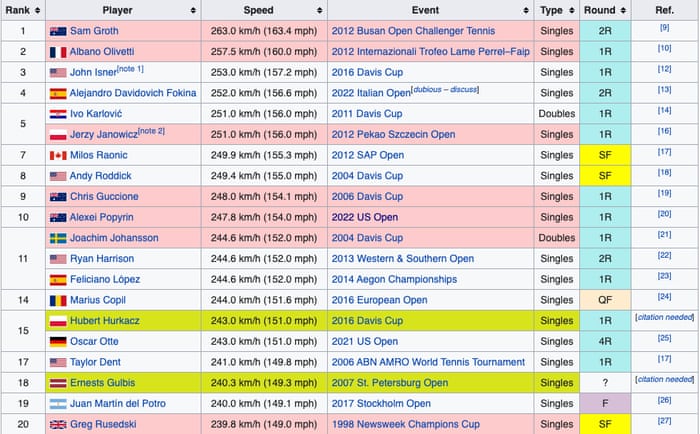Screen dimensions: 700x434
Task: Go to Ryan Harrison player page
Action: pyautogui.click(x=102, y=259)
